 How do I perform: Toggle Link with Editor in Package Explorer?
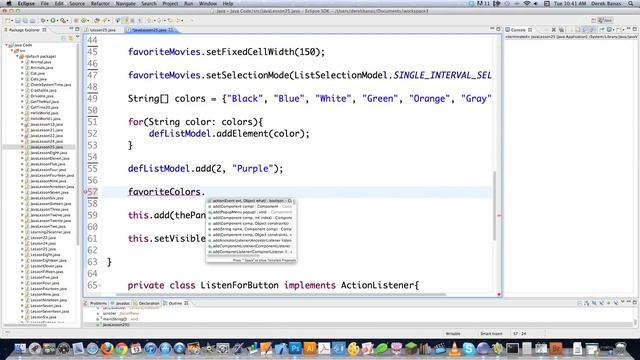pyautogui.click(x=71, y=38)
